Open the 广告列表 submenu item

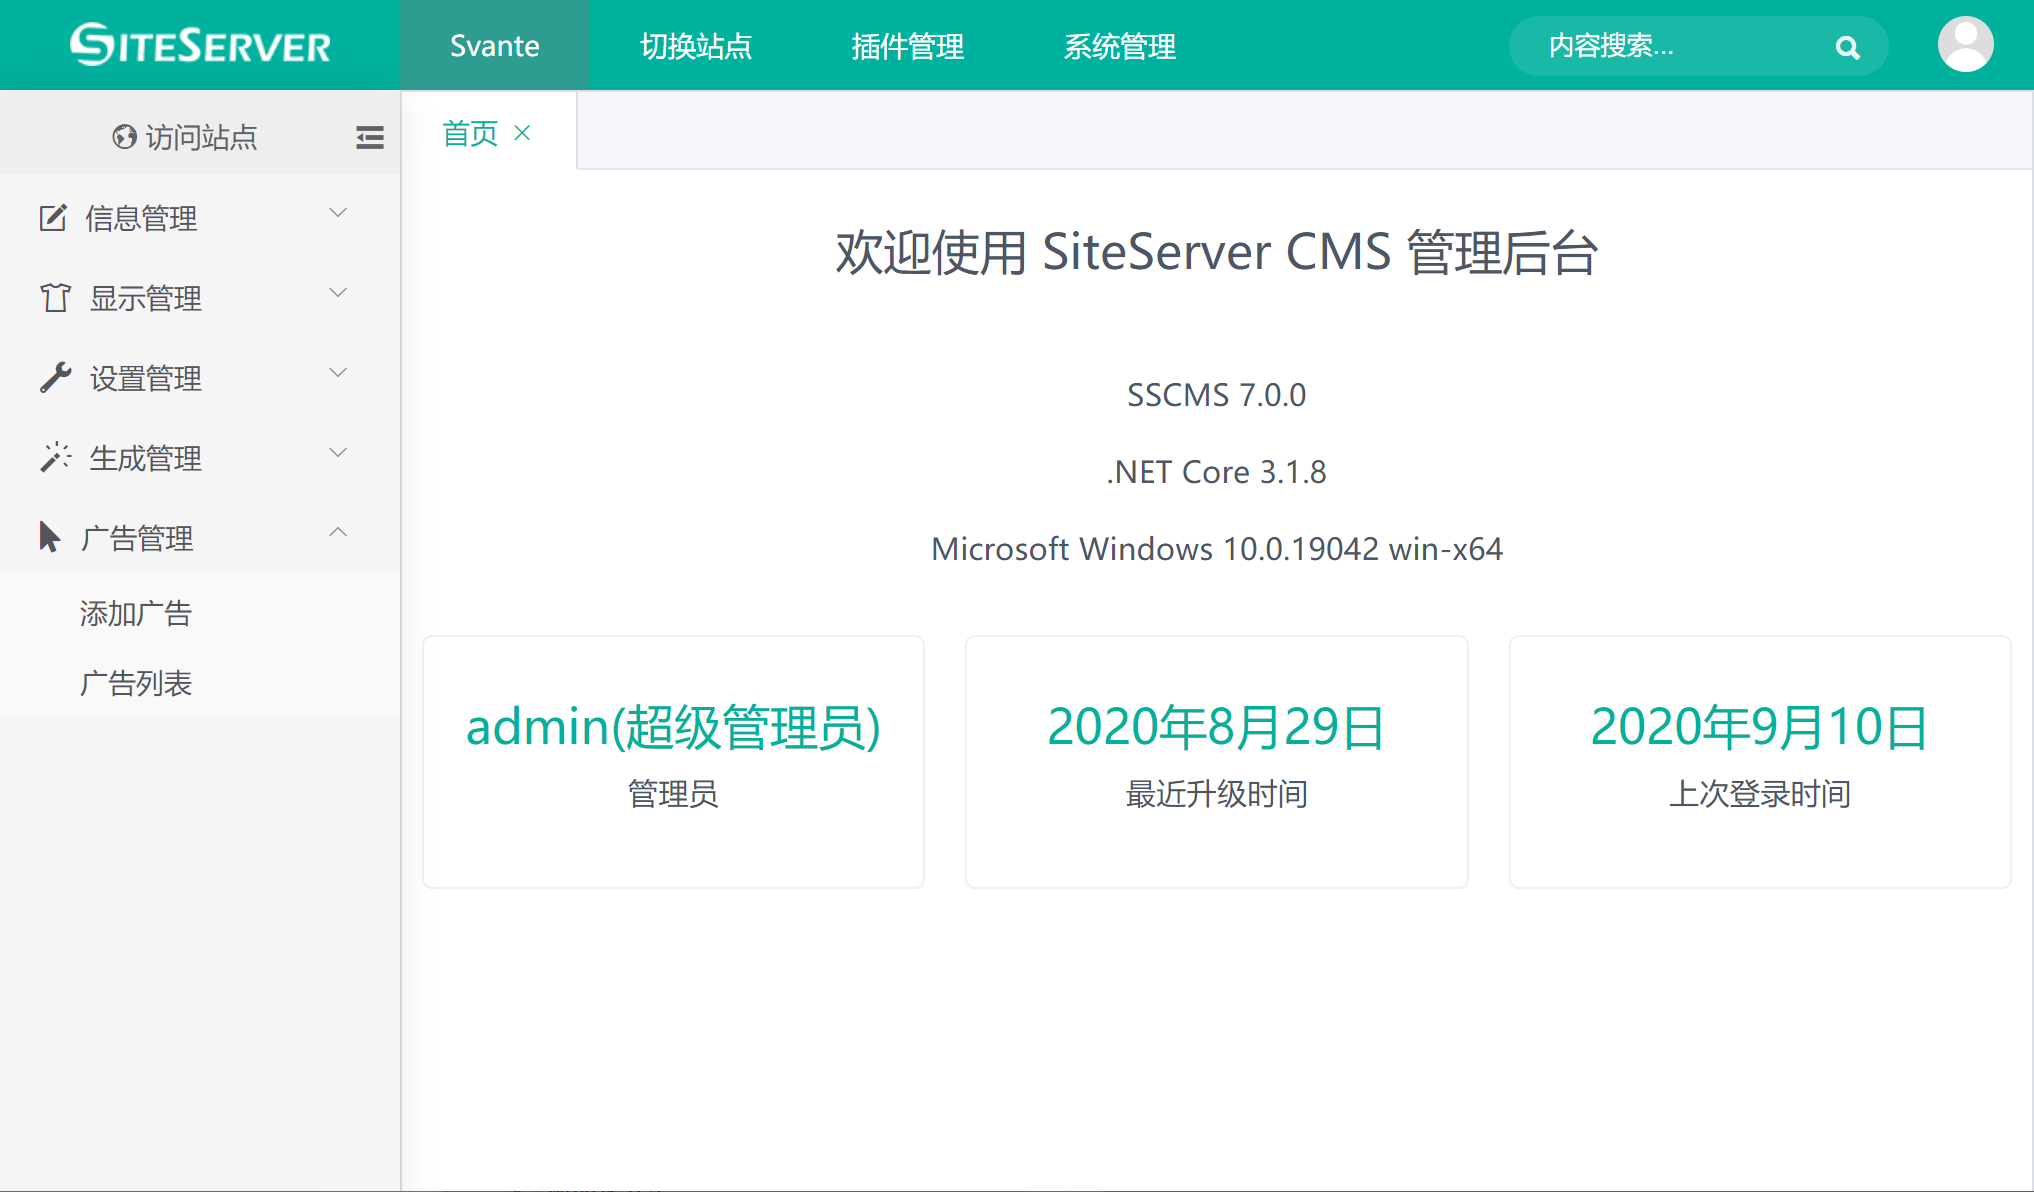click(136, 683)
